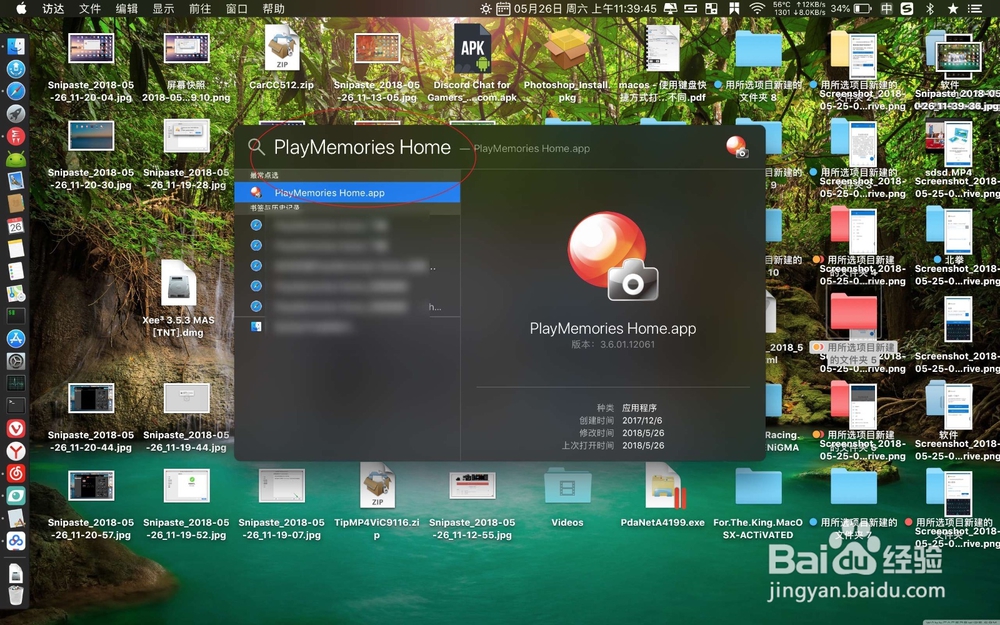Select Snipaste_2018-05-26_11-20-04.jpg thumbnail
The image size is (1000, 625).
pos(91,48)
